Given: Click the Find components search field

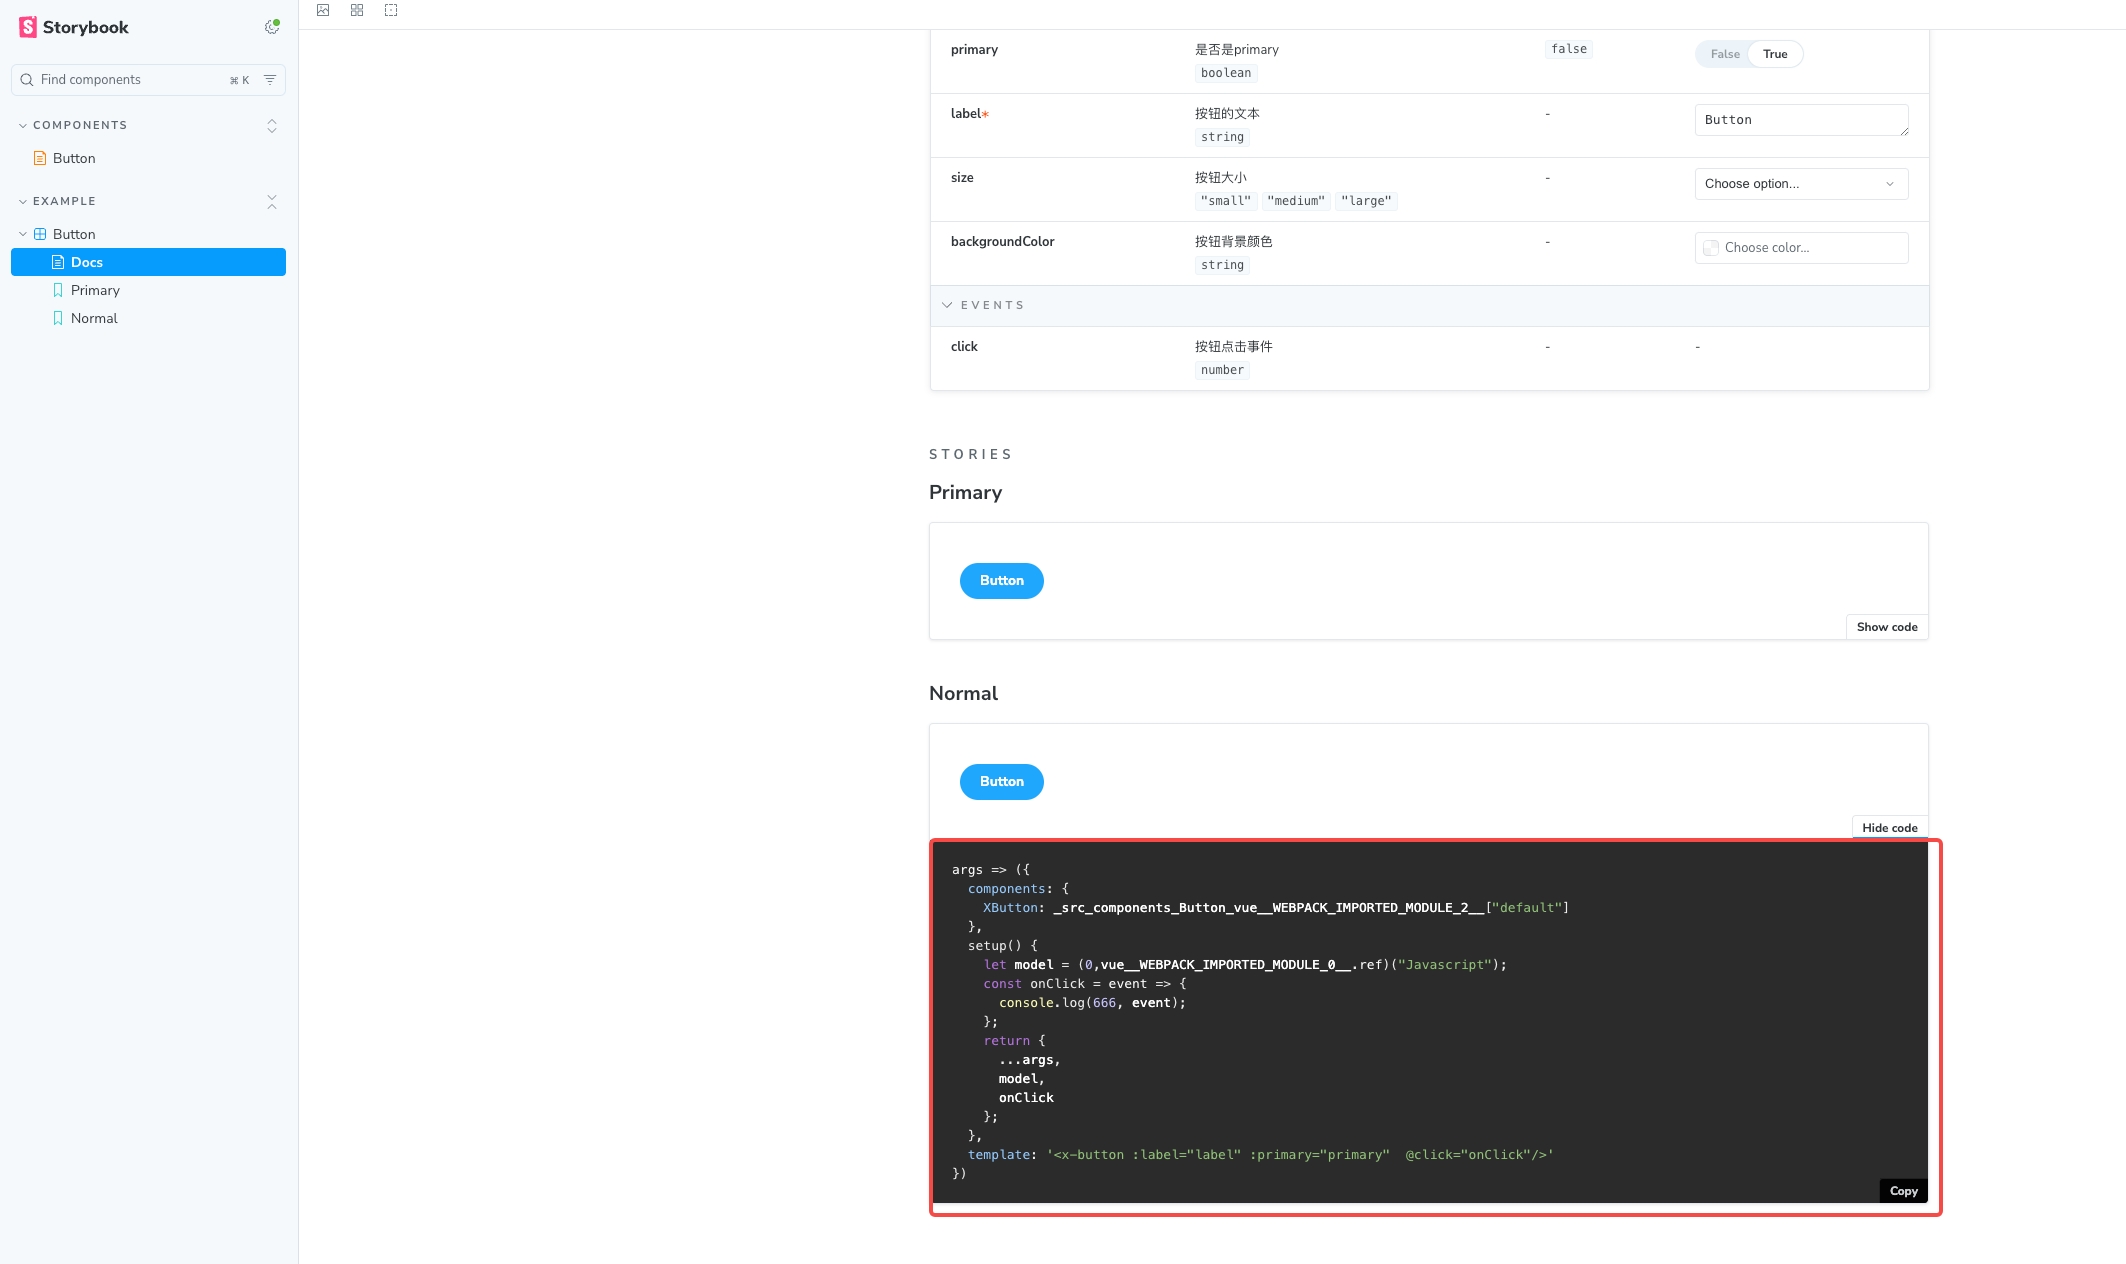Looking at the screenshot, I should [x=130, y=80].
